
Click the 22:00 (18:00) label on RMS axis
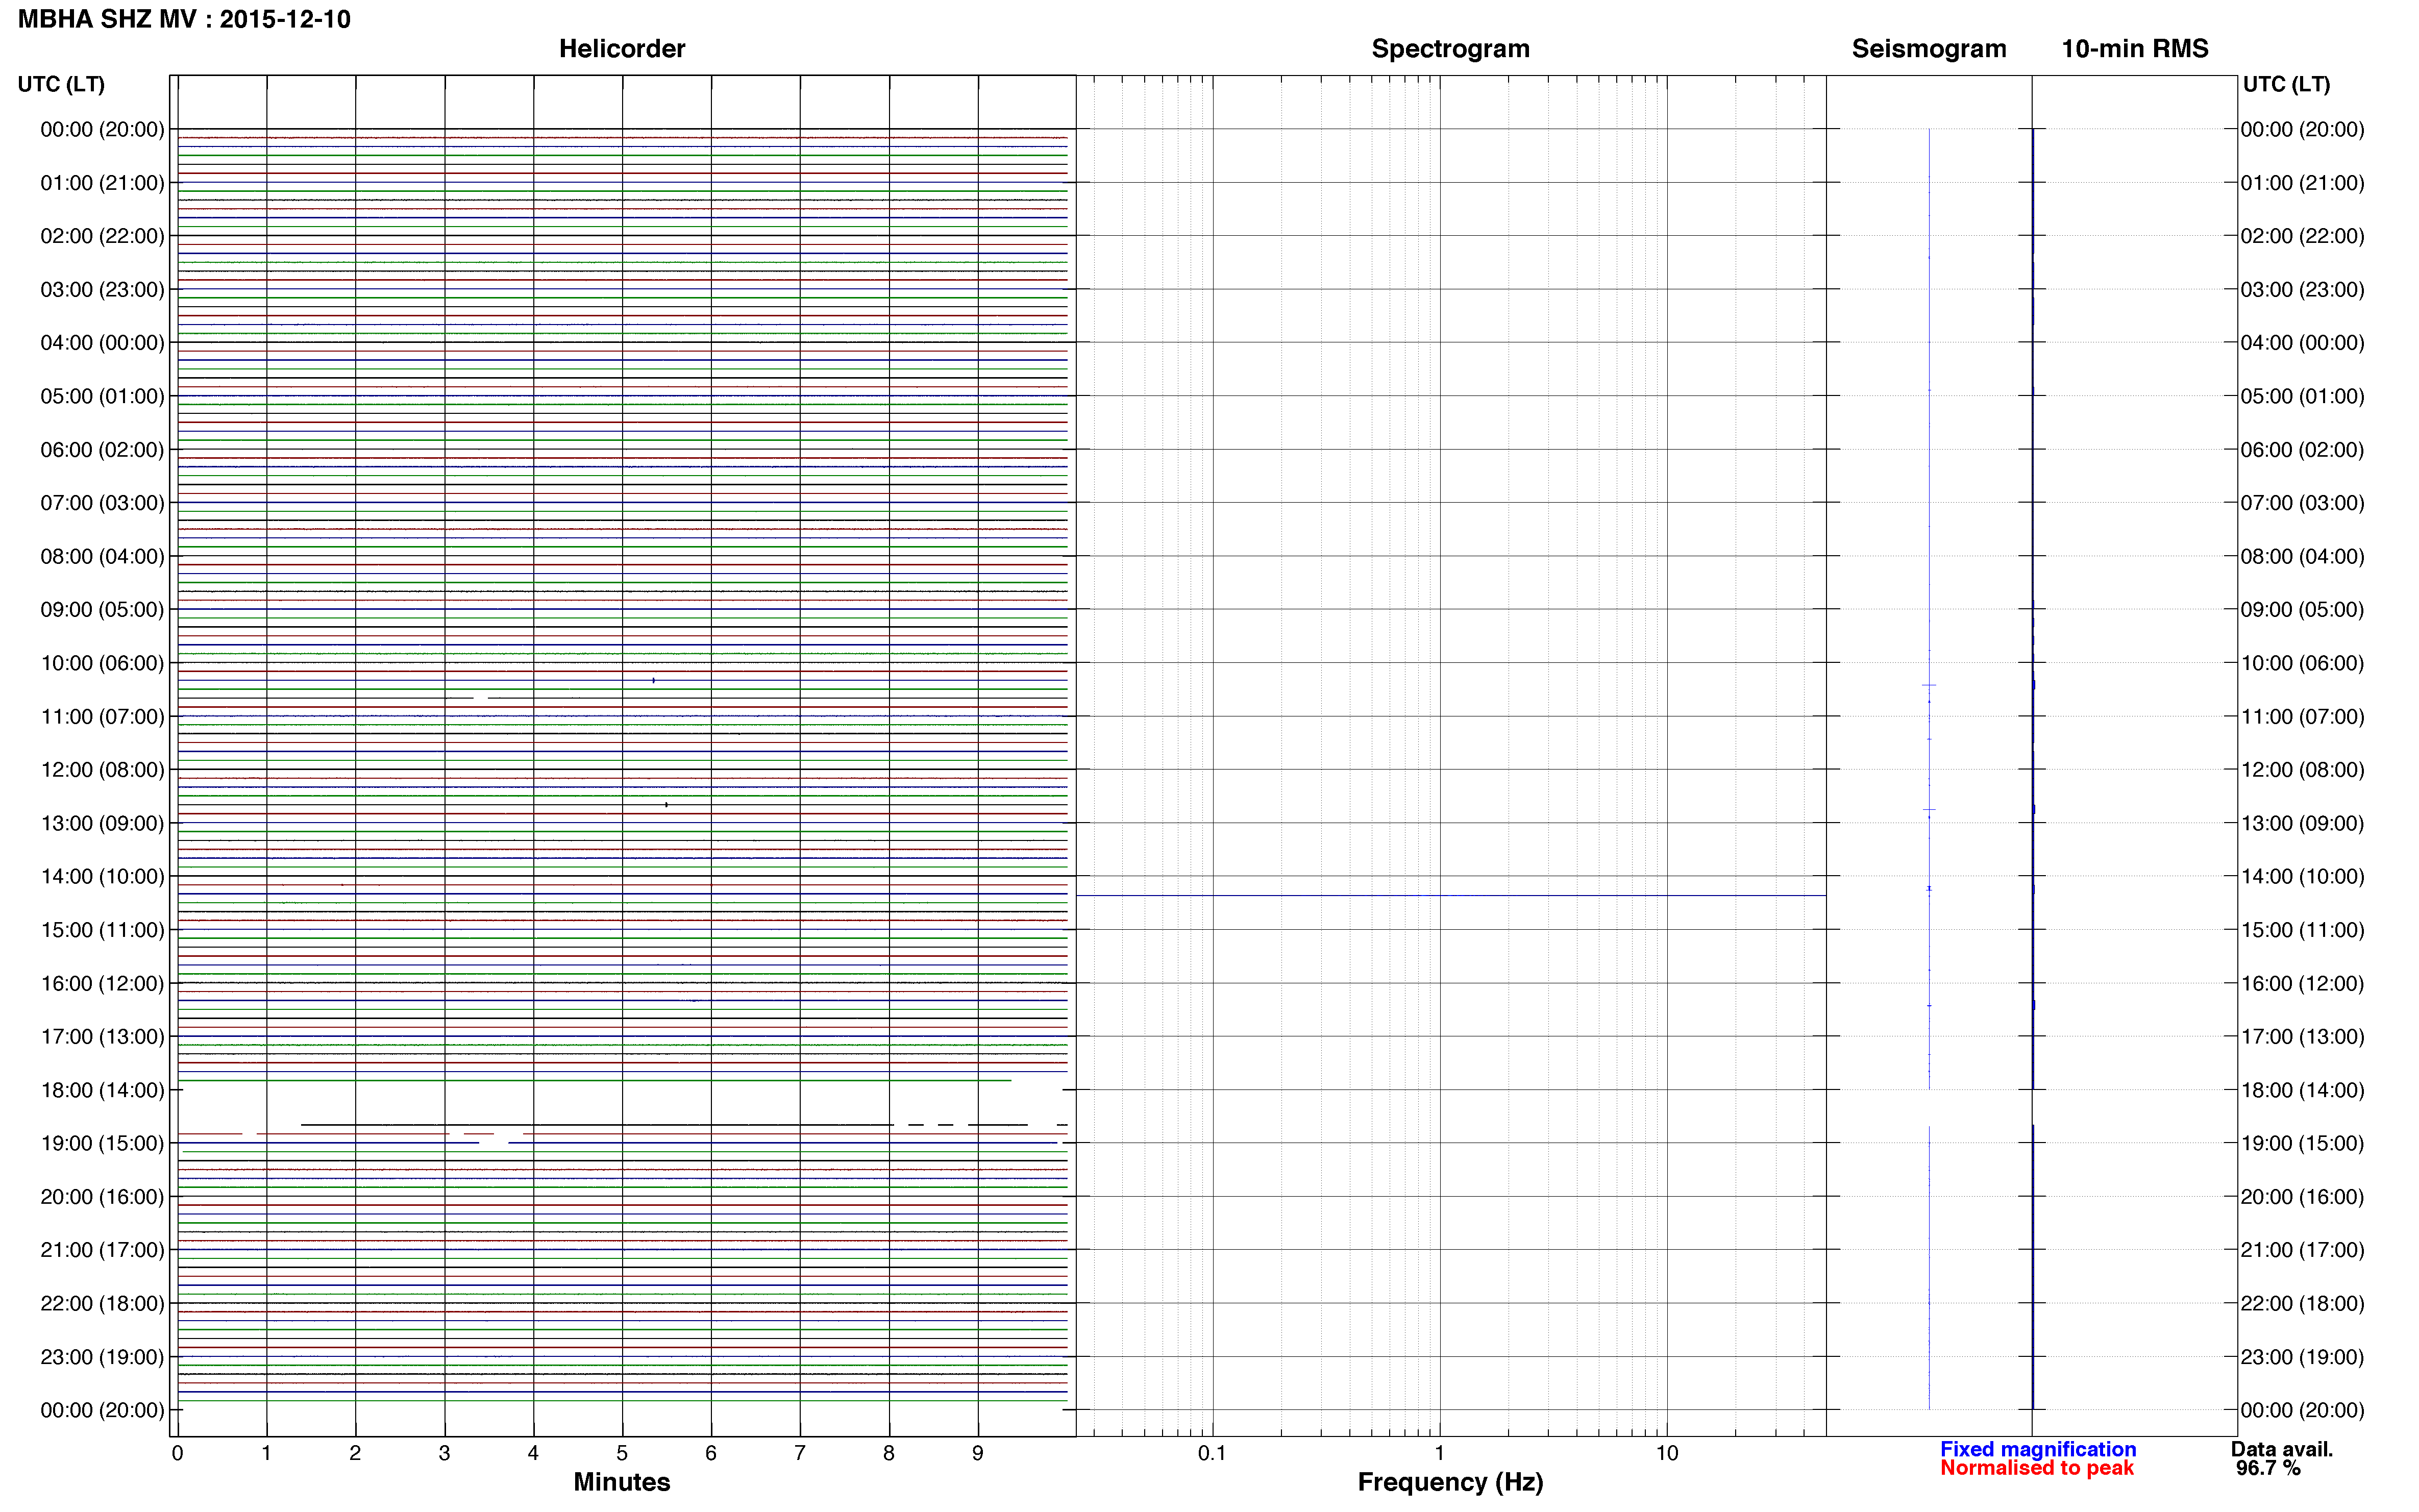click(x=2302, y=1304)
